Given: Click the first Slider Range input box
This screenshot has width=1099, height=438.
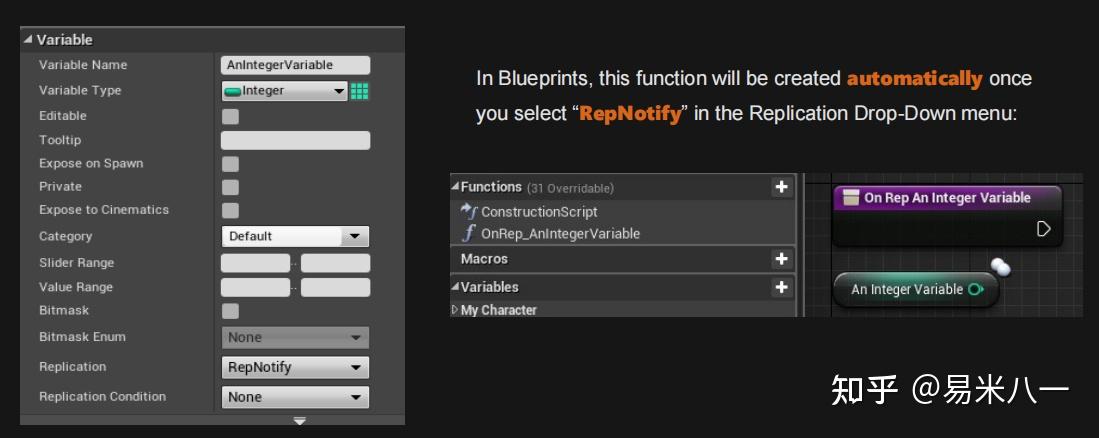Looking at the screenshot, I should (x=255, y=263).
